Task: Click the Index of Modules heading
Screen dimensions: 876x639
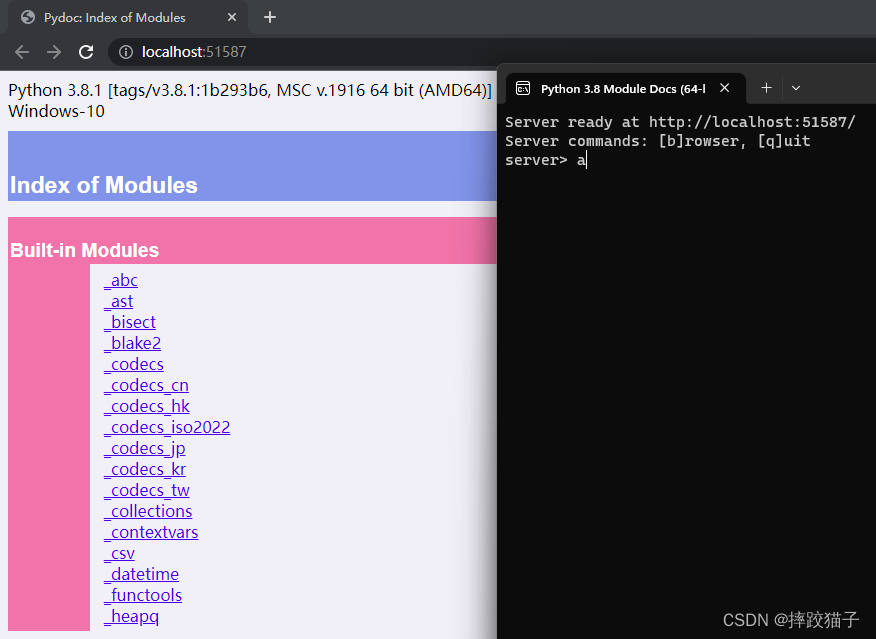Action: pyautogui.click(x=103, y=185)
